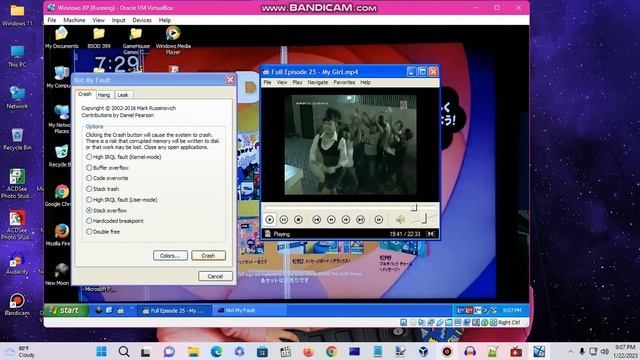
Task: Open the Colors... dialog button
Action: 170,256
